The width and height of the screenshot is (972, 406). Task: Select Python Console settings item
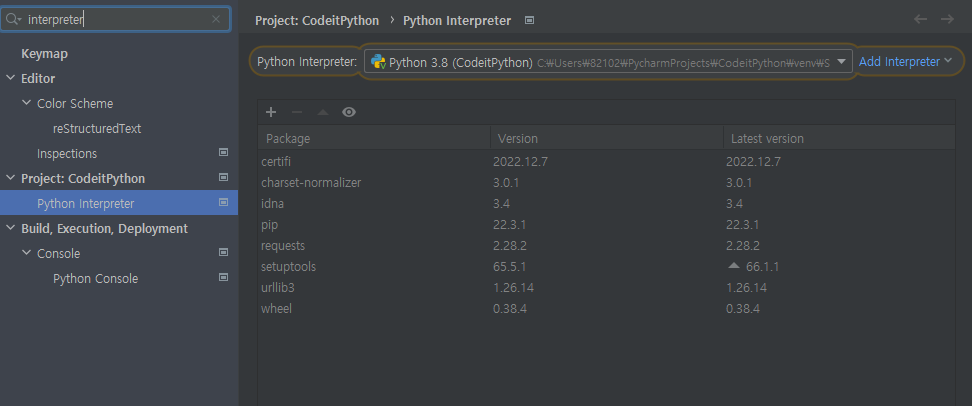click(x=95, y=278)
